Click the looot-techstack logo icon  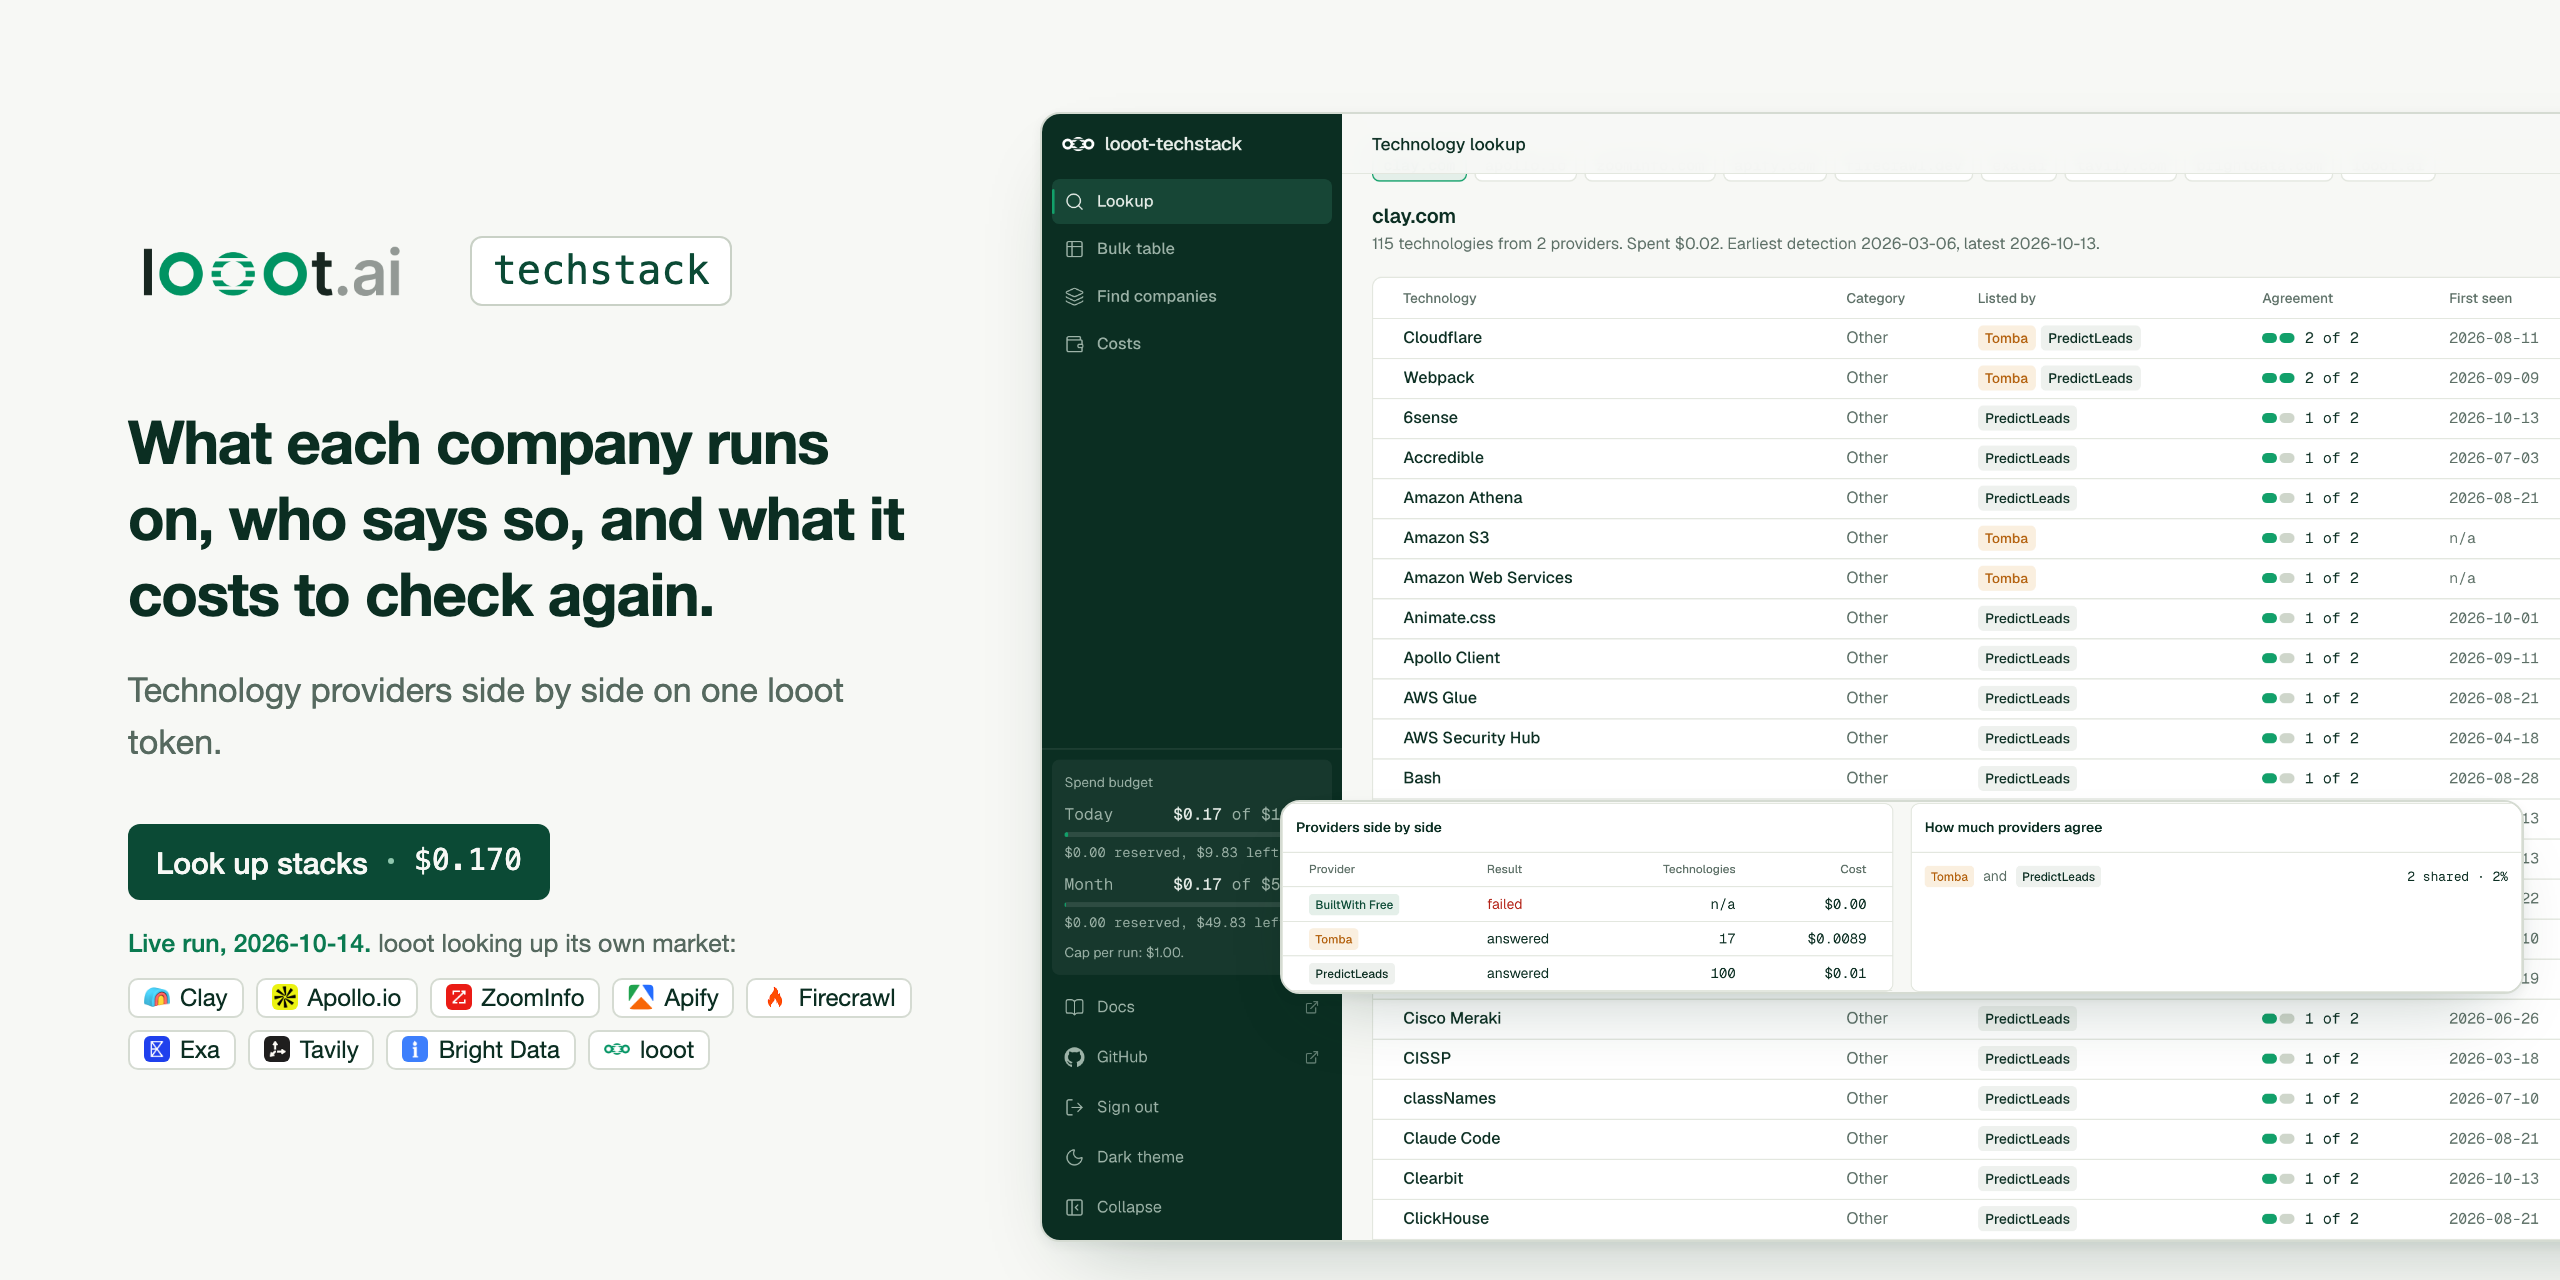click(x=1078, y=144)
